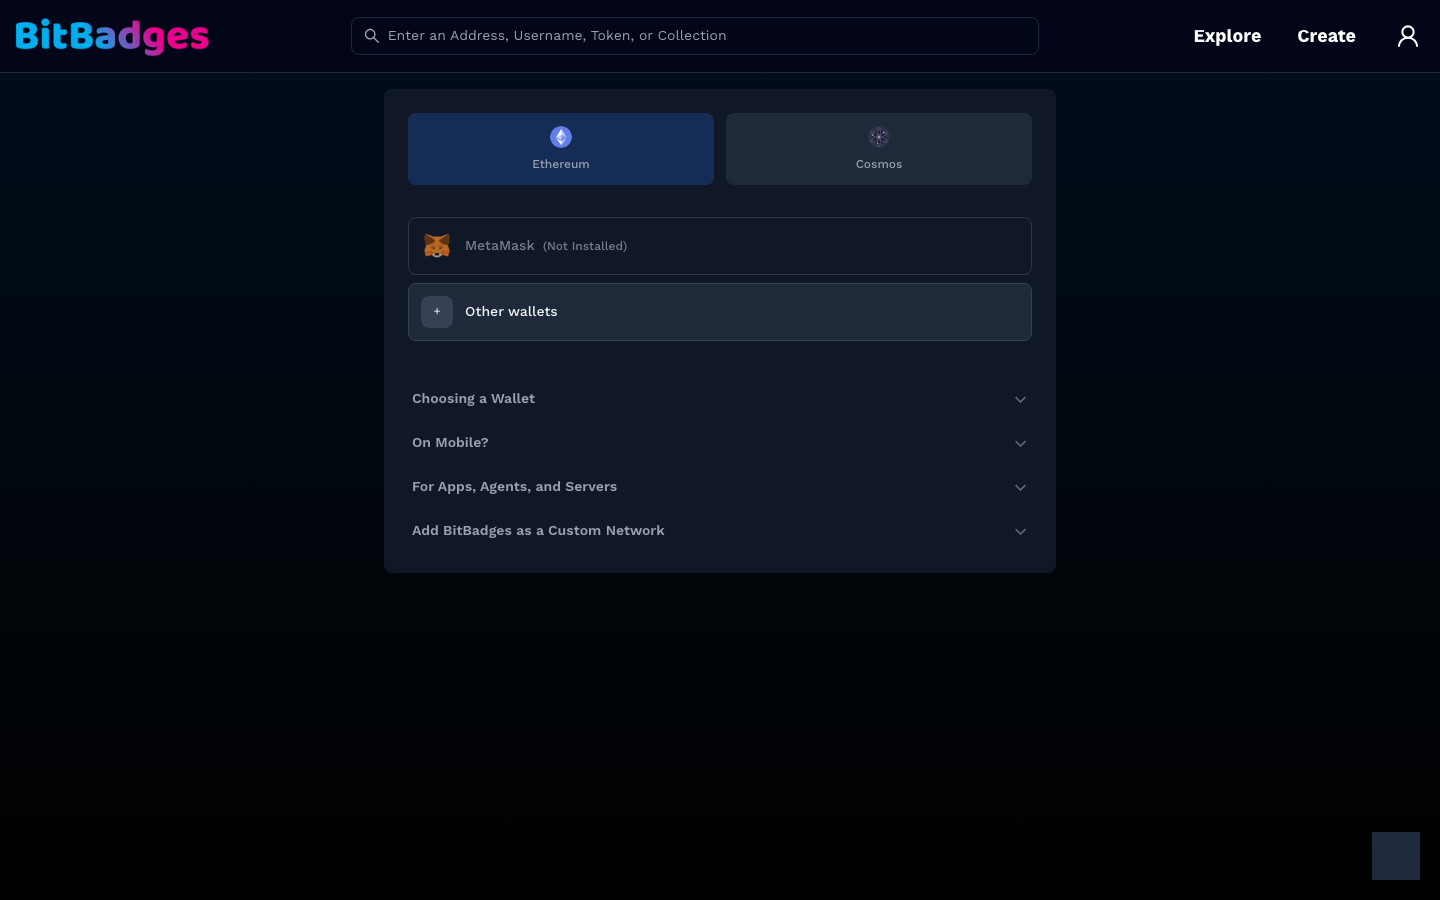Choose the MetaMask wallet option
The image size is (1440, 900).
click(720, 246)
